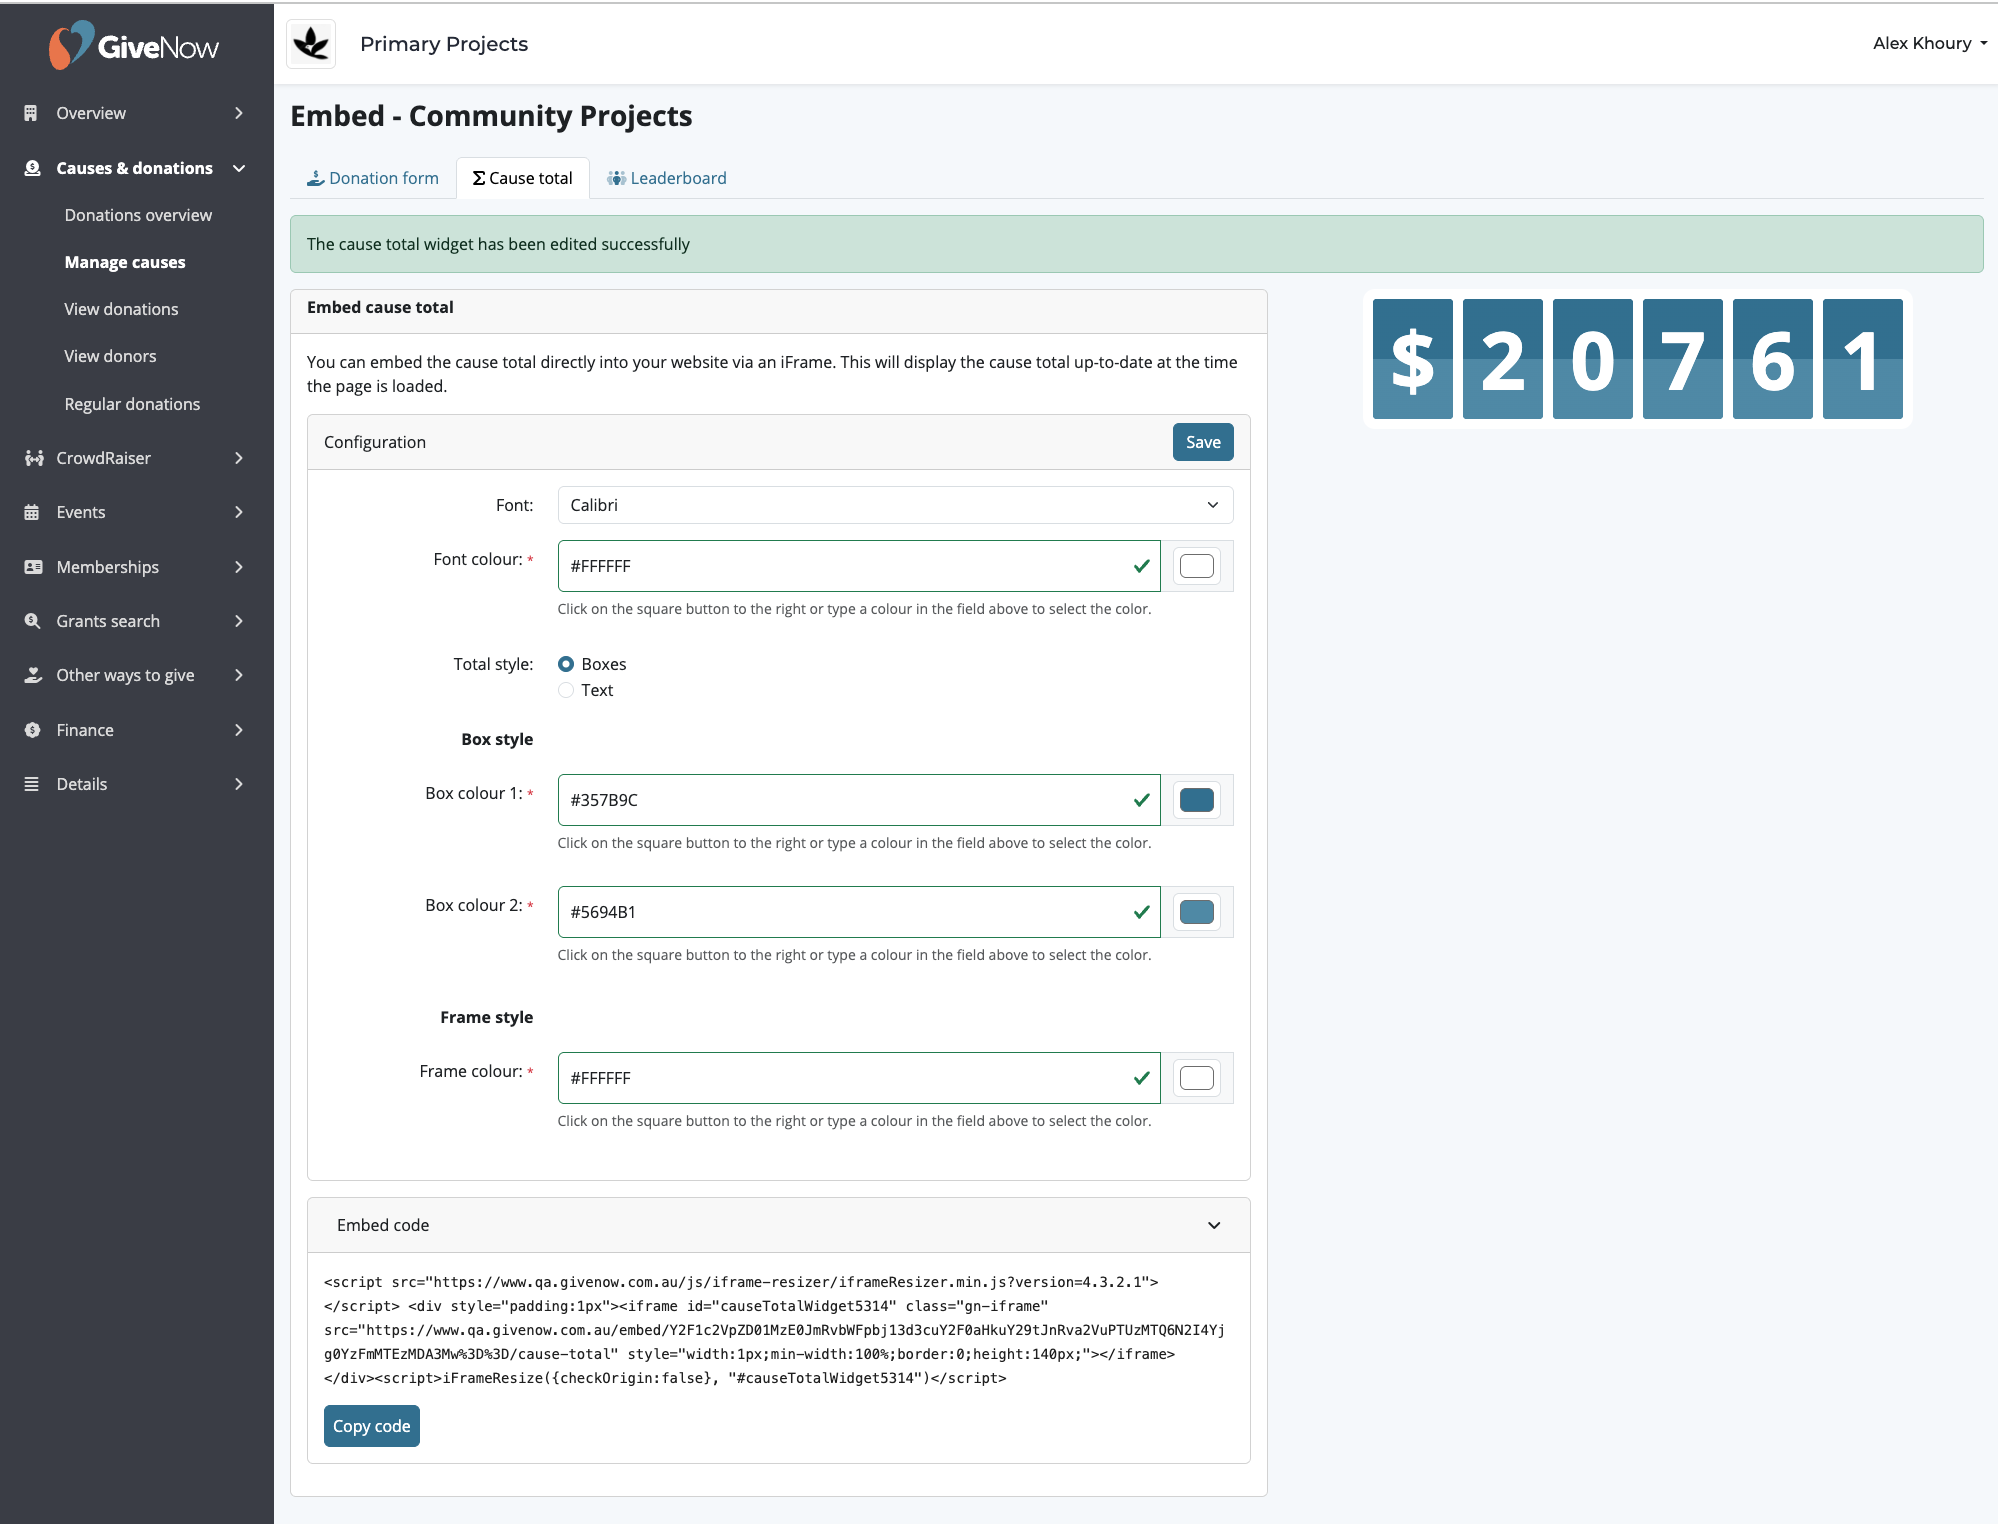
Task: Click the embed code script text
Action: click(x=774, y=1330)
